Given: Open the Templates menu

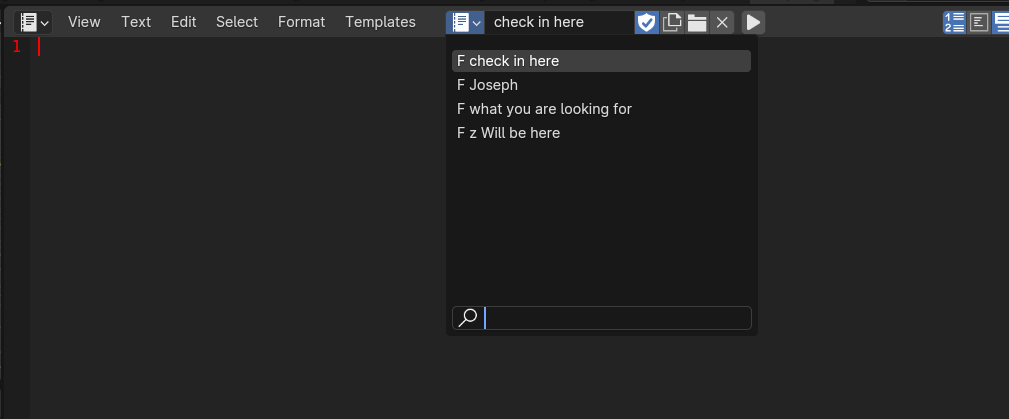Looking at the screenshot, I should coord(380,22).
